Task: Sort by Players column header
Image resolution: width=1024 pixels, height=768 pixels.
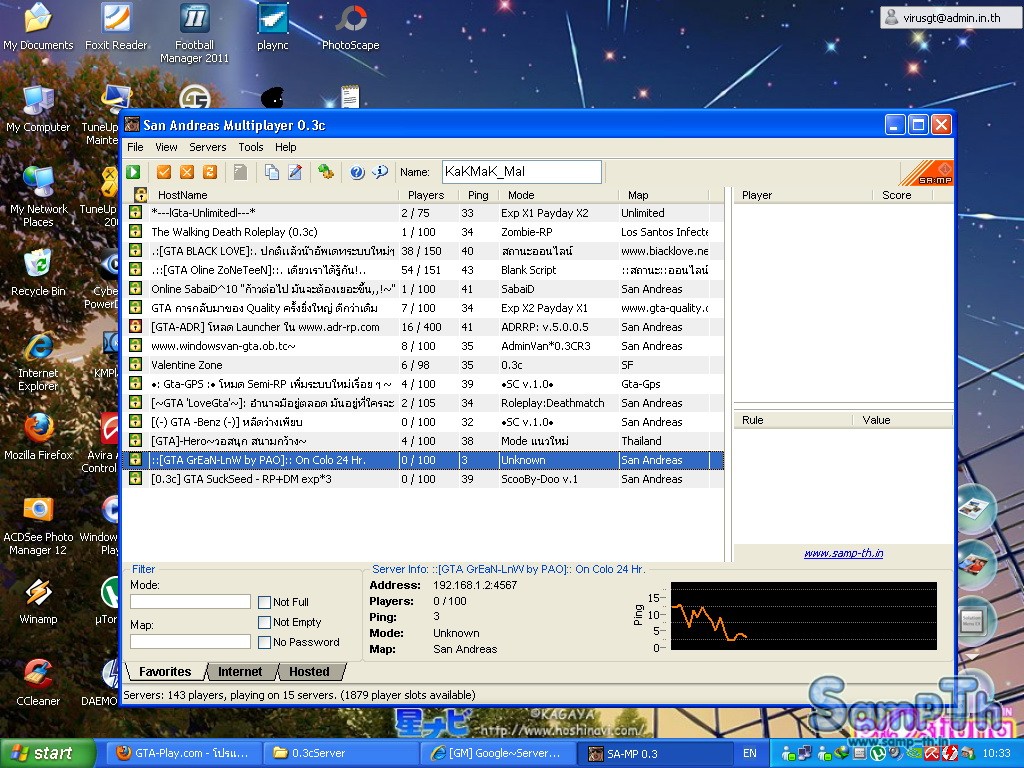Action: pos(426,195)
